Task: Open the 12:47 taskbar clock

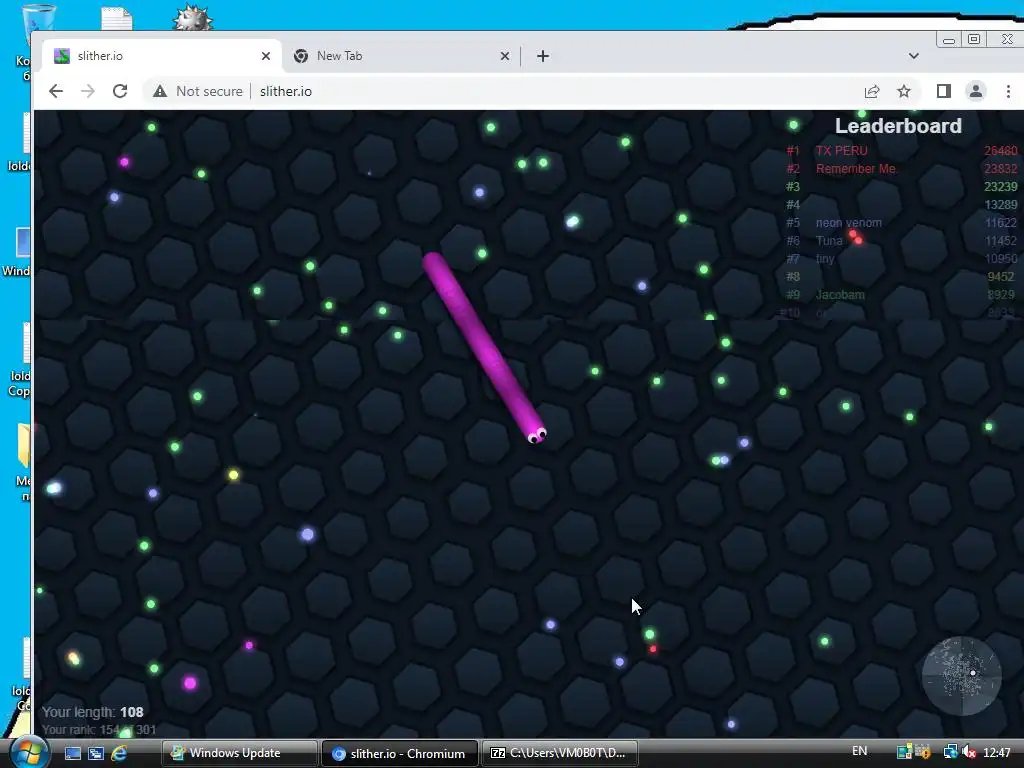Action: 997,752
